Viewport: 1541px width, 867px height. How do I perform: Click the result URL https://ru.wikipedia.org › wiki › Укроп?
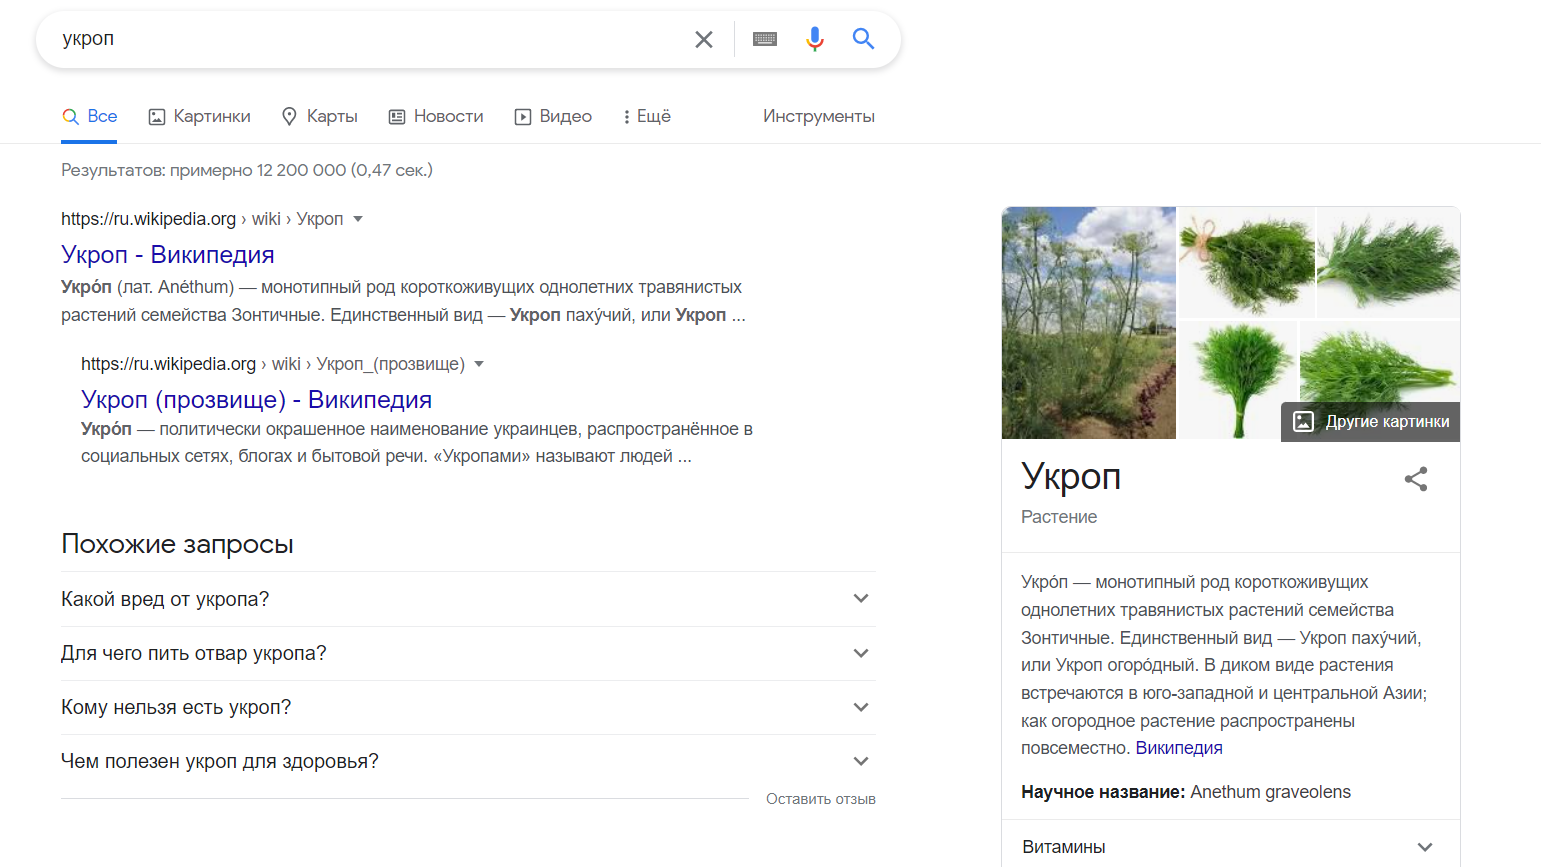[x=202, y=219]
